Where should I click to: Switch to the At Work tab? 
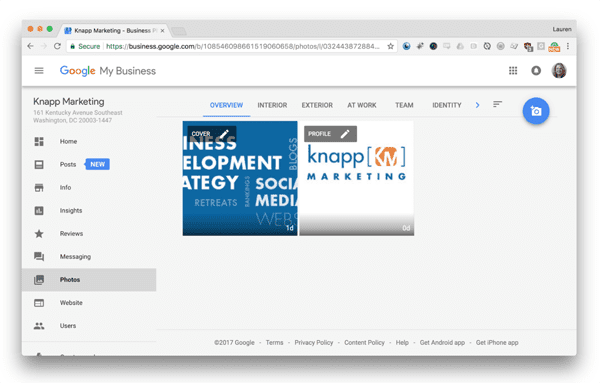coord(362,105)
